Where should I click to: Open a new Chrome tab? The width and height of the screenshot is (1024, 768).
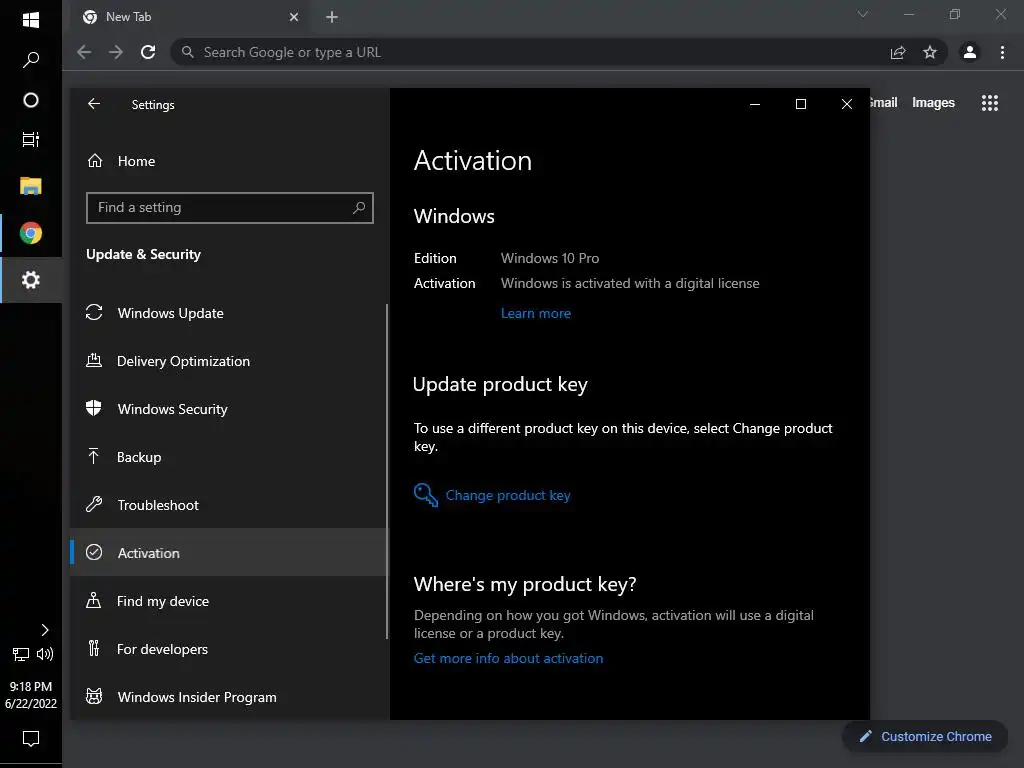pos(332,17)
